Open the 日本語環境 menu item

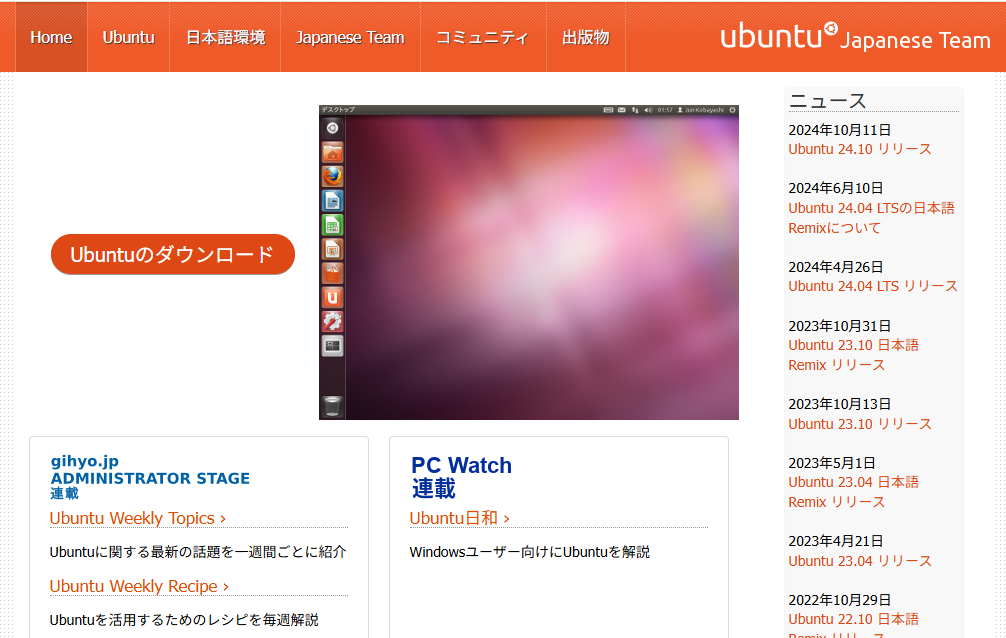pos(225,37)
